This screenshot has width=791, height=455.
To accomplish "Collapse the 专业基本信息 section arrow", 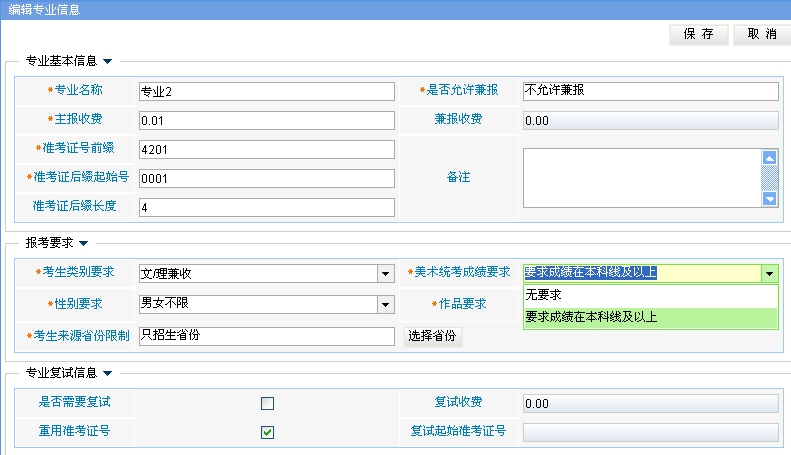I will [108, 62].
